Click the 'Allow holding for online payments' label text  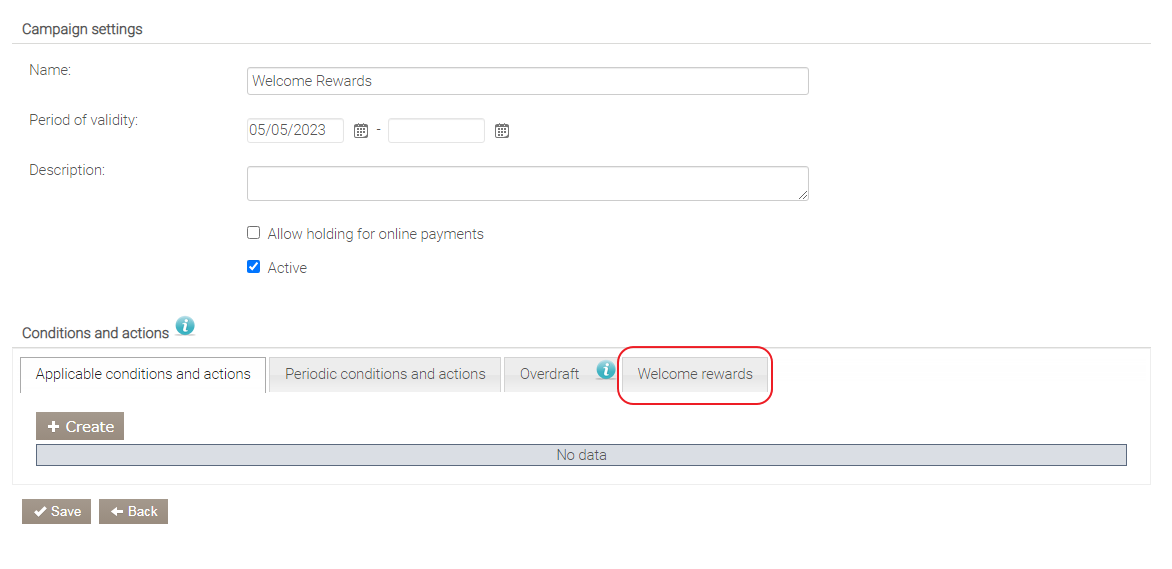(x=375, y=234)
